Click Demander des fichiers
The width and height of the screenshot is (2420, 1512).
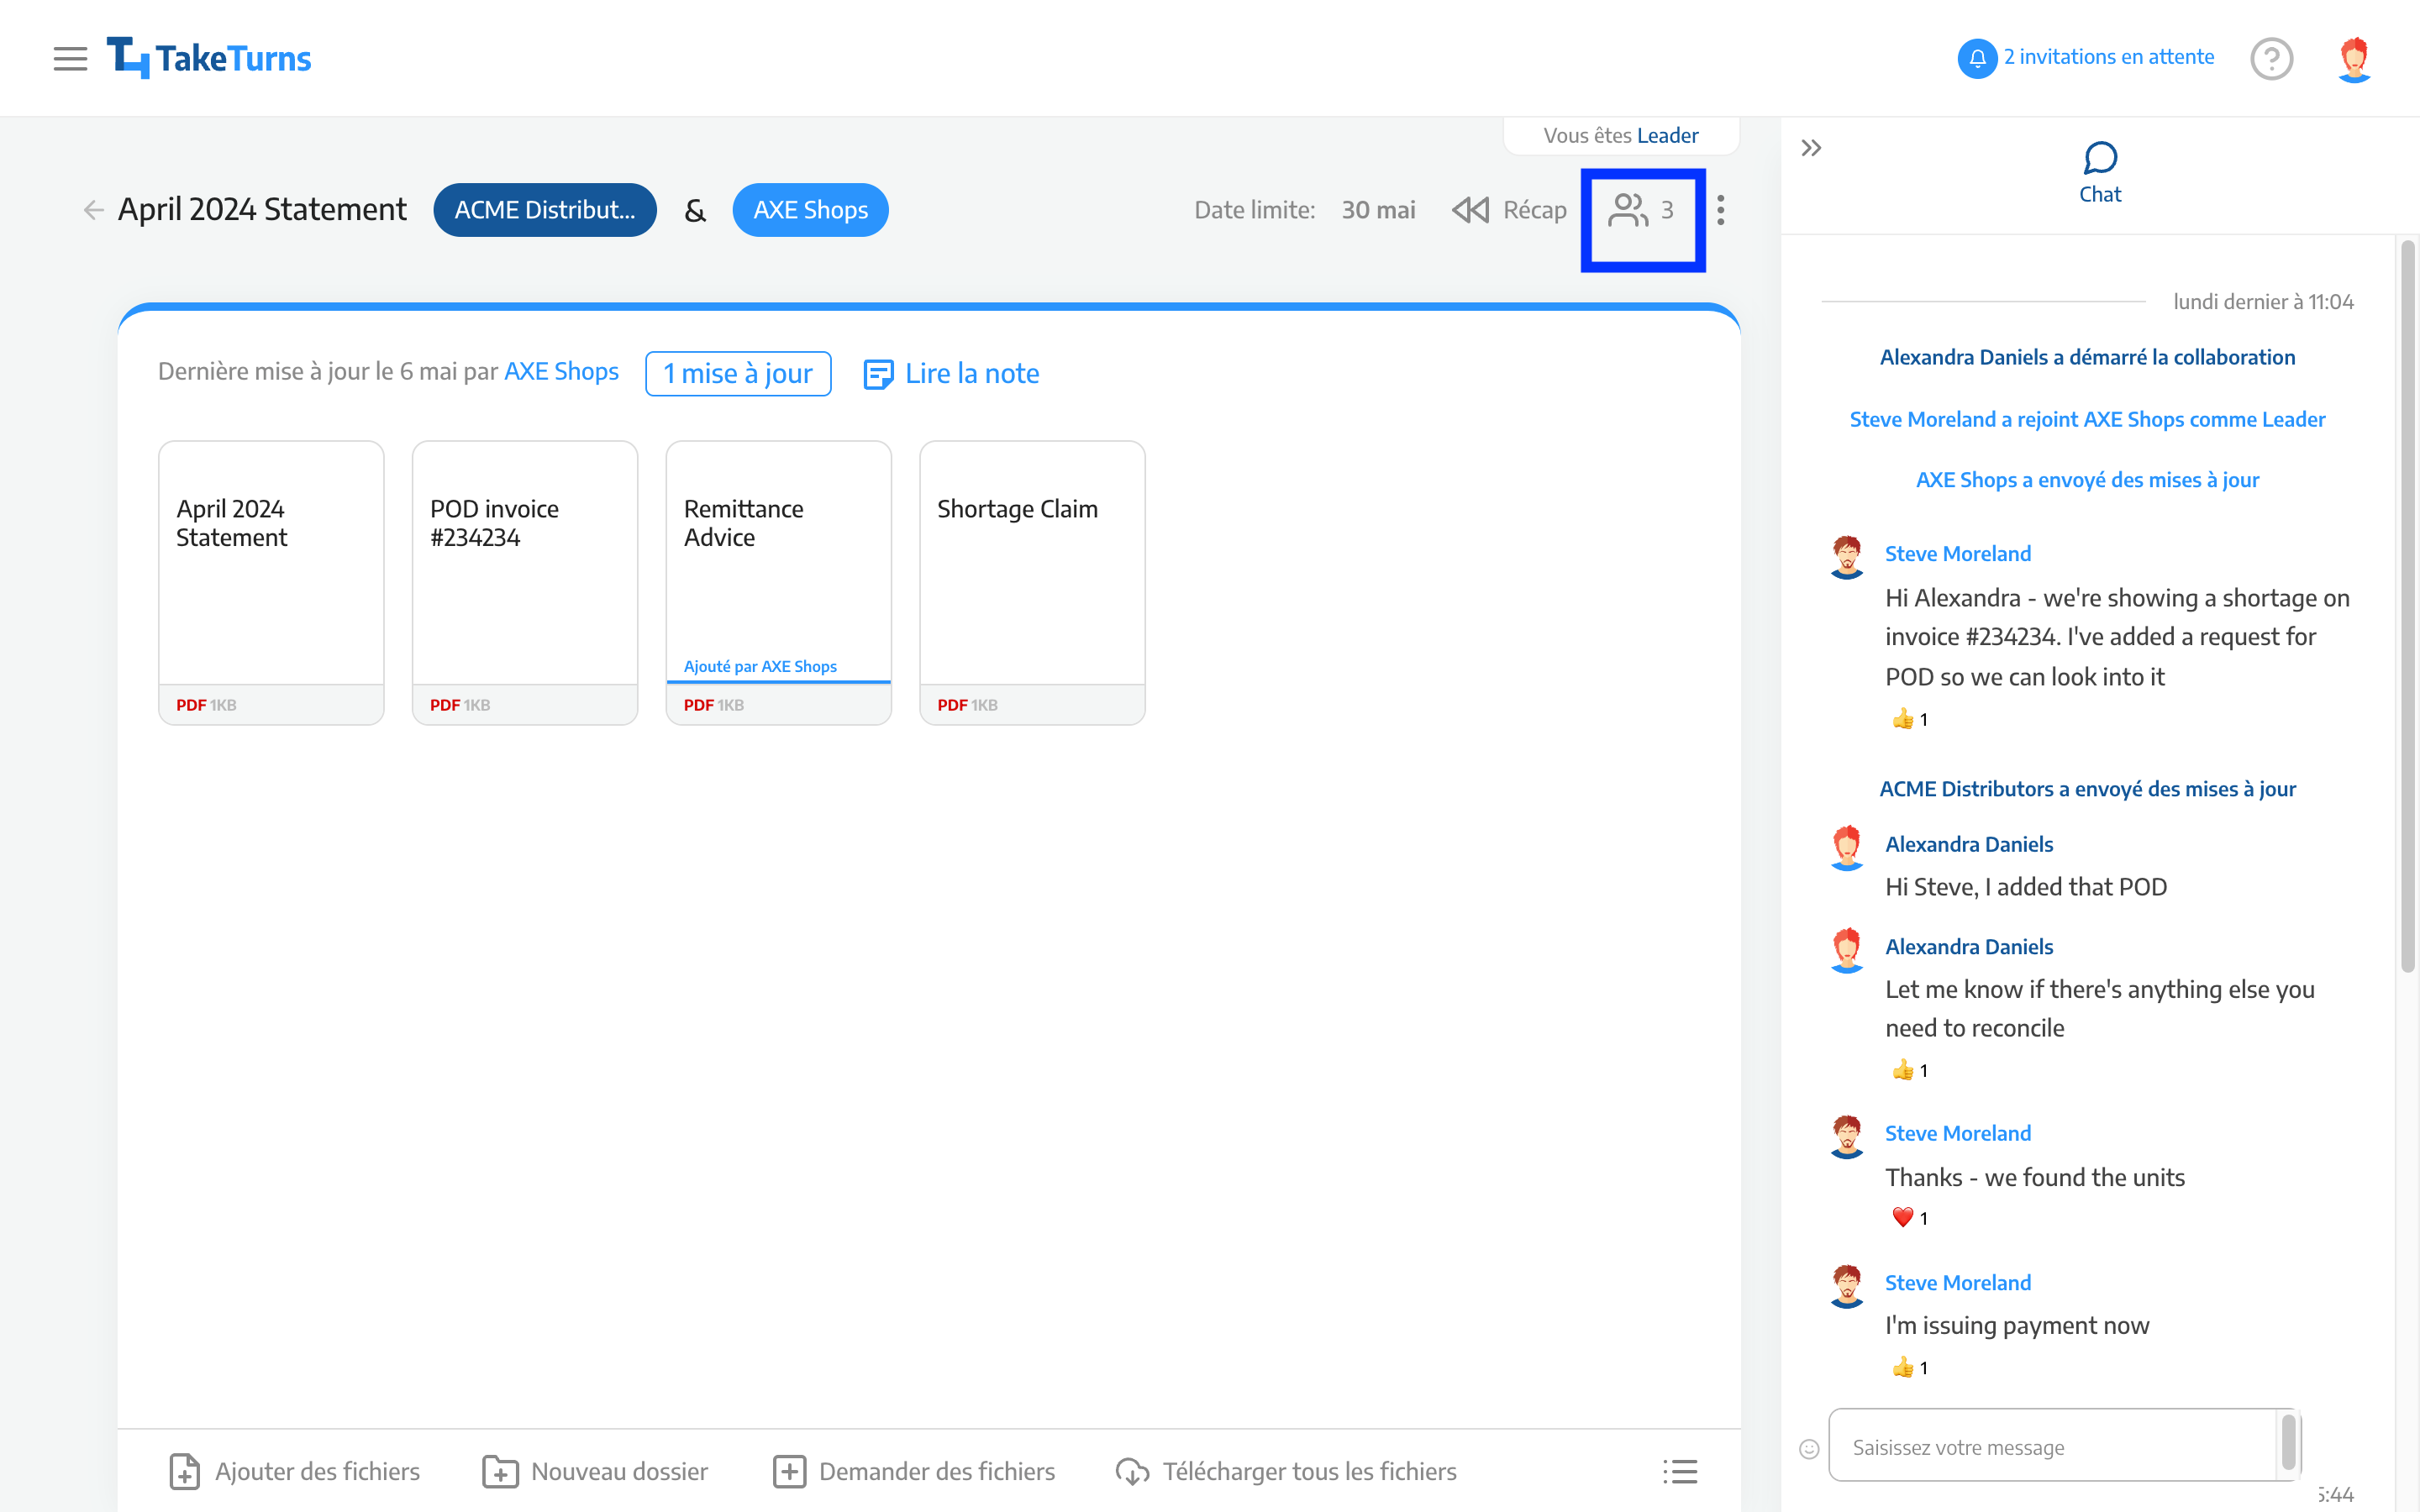click(x=914, y=1471)
